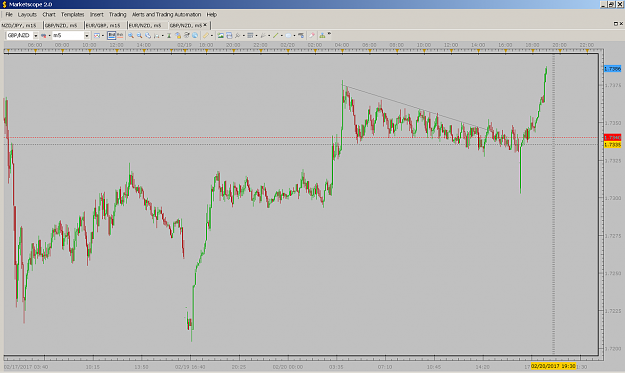Click the grid list icon in toolbar

[250, 35]
